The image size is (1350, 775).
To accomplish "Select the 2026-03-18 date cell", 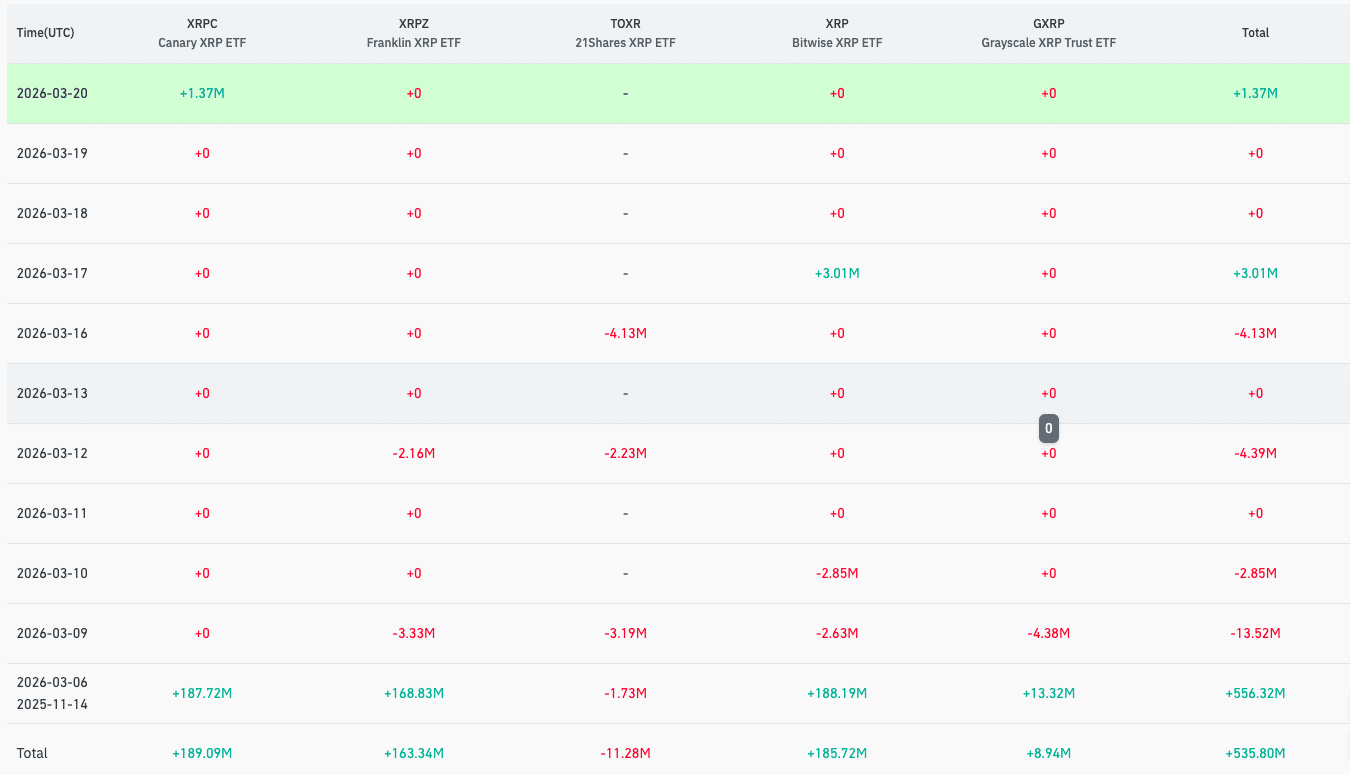I will tap(52, 213).
